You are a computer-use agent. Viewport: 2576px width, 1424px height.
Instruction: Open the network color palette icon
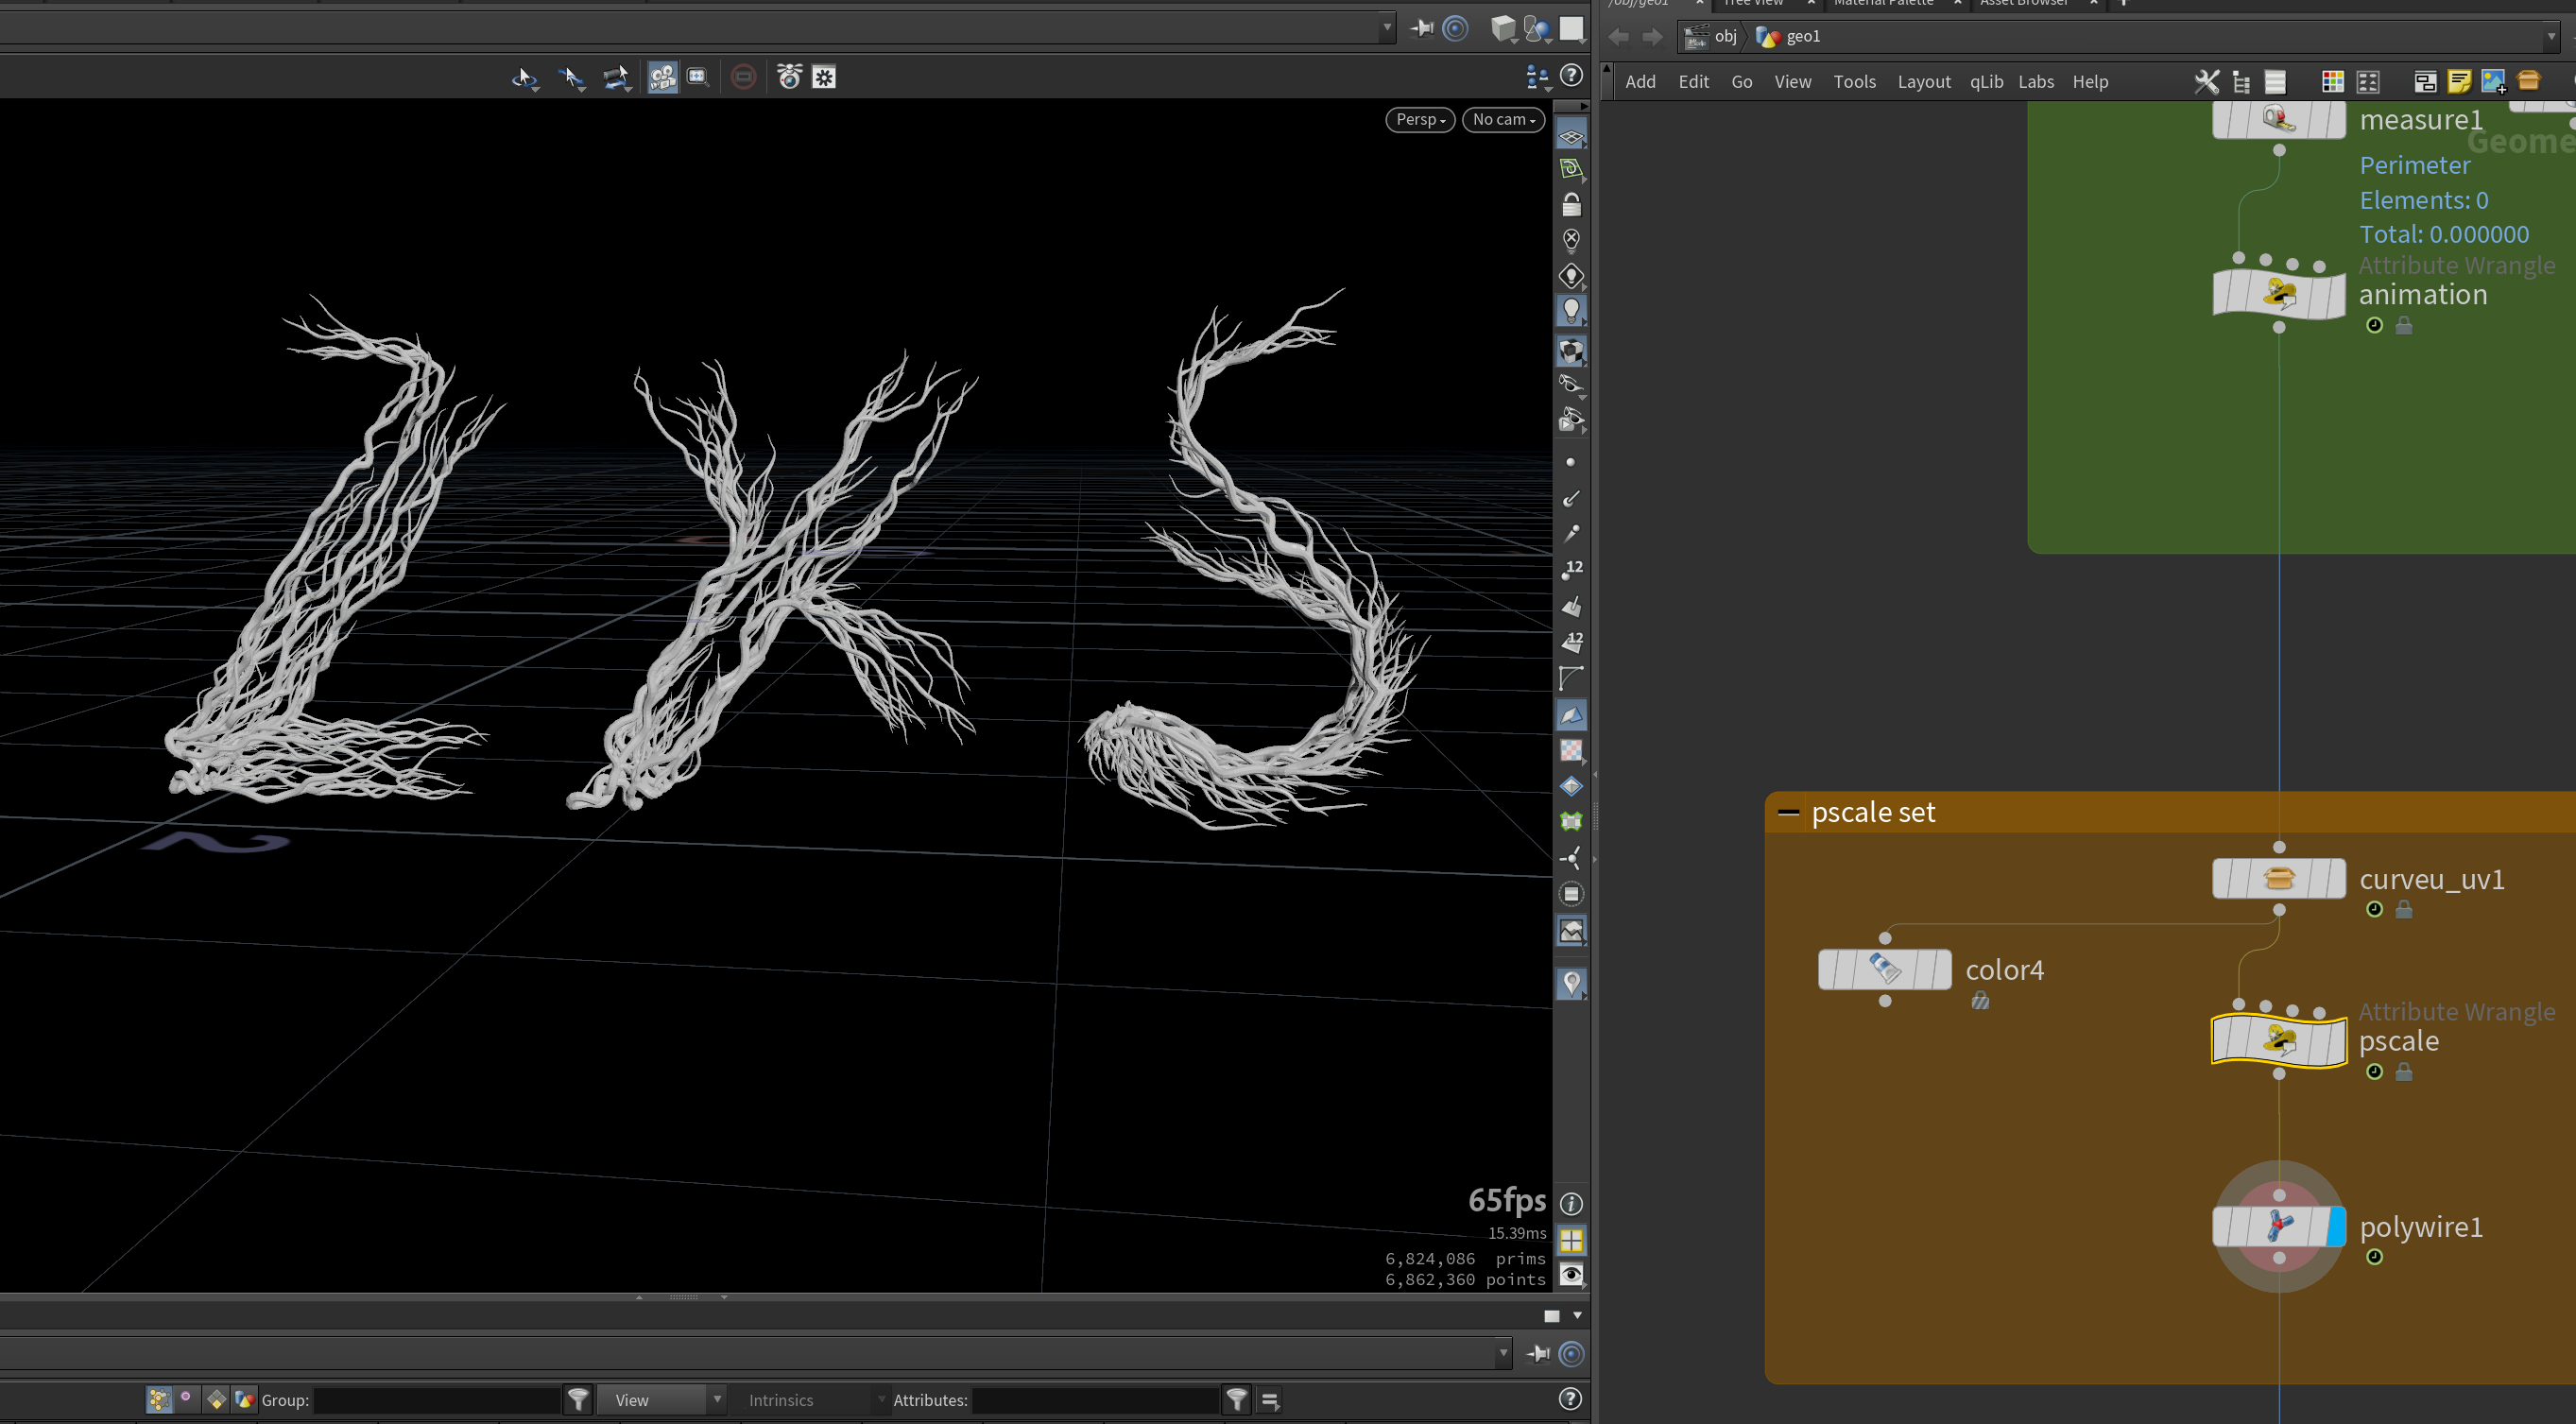tap(2332, 81)
